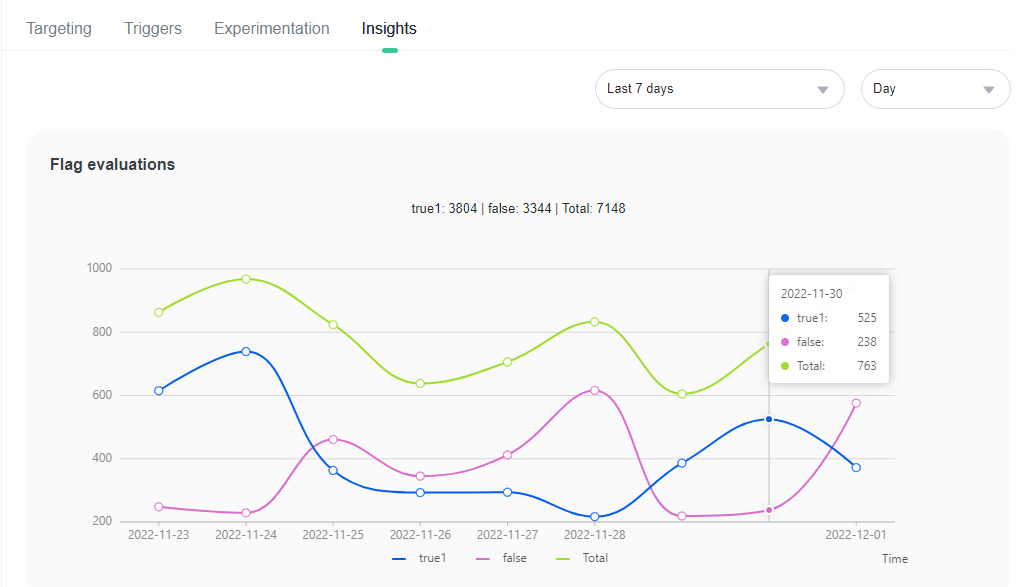Click the blue true1 point on 2022-11-24
The image size is (1036, 587).
coord(246,352)
